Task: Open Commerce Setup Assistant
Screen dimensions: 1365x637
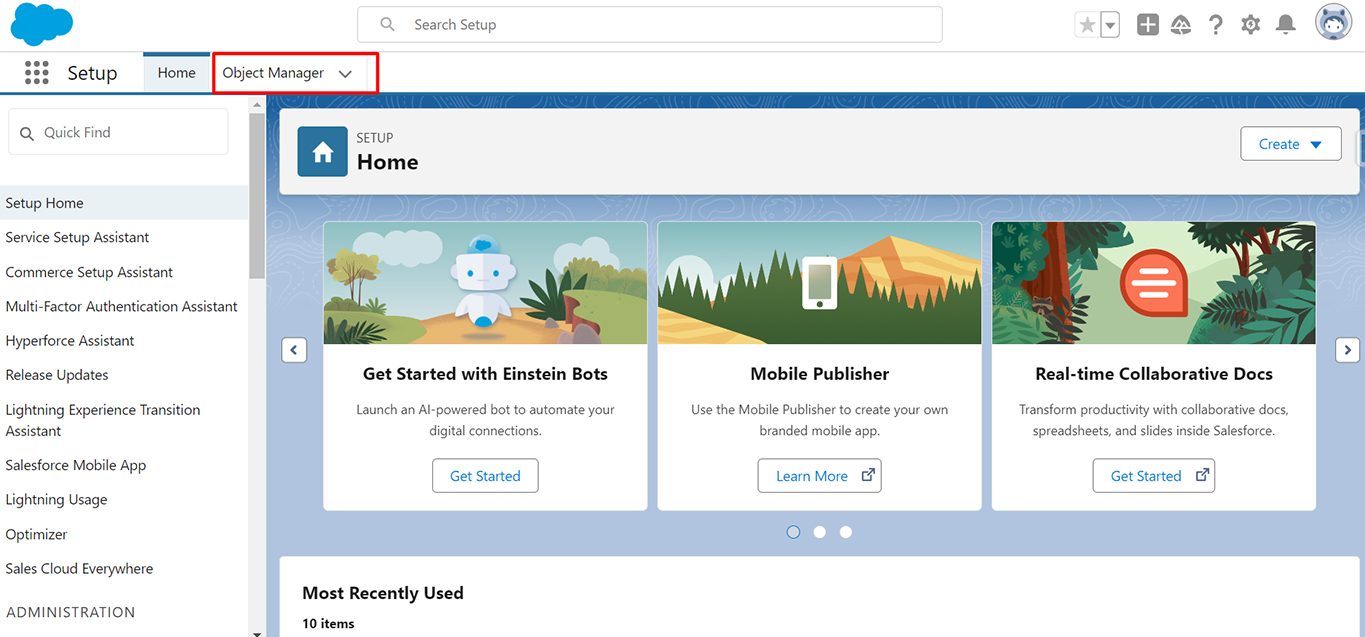Action: coord(89,272)
